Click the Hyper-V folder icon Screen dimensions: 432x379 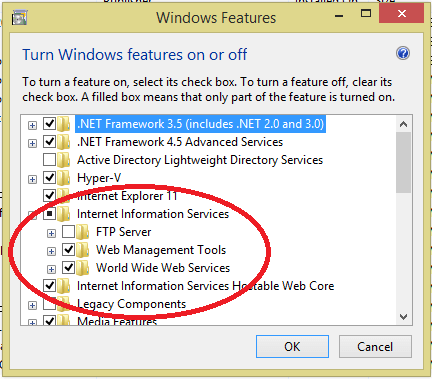[x=63, y=178]
